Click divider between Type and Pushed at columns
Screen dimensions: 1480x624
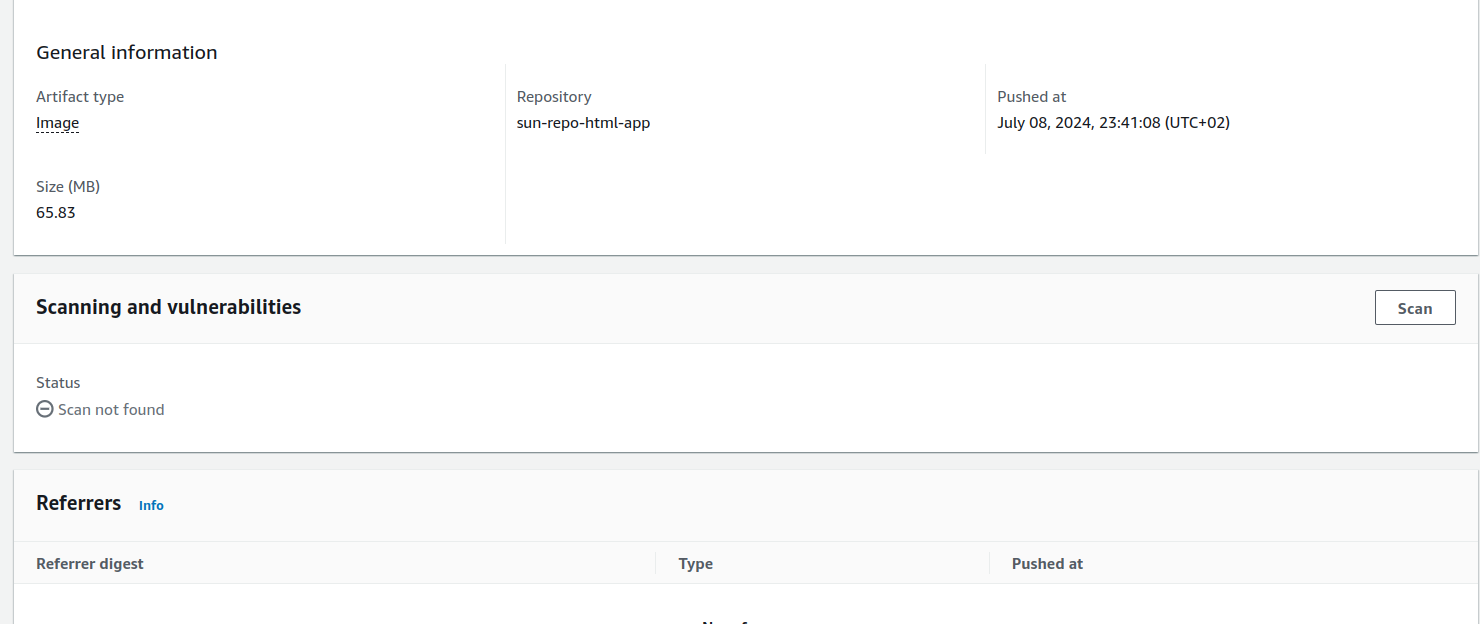pos(989,564)
